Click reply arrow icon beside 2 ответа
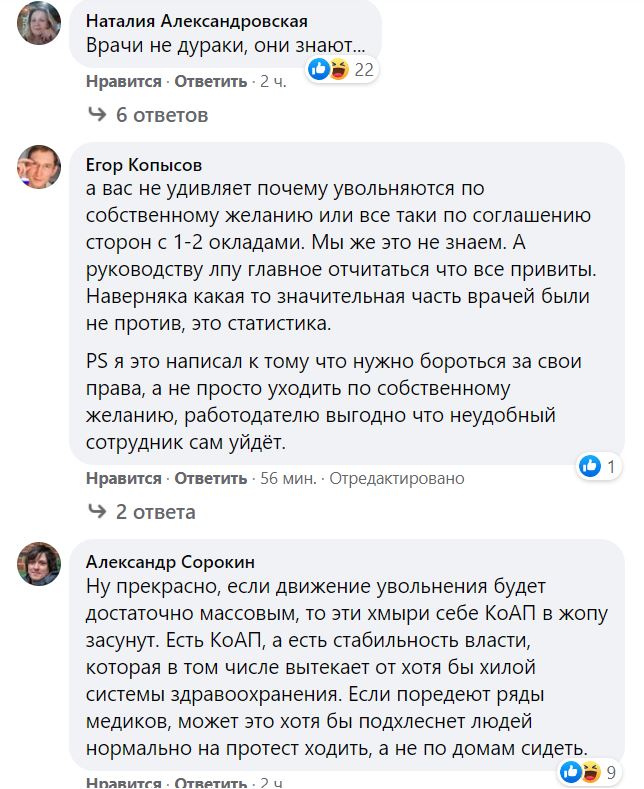Image resolution: width=644 pixels, height=789 pixels. pyautogui.click(x=97, y=512)
